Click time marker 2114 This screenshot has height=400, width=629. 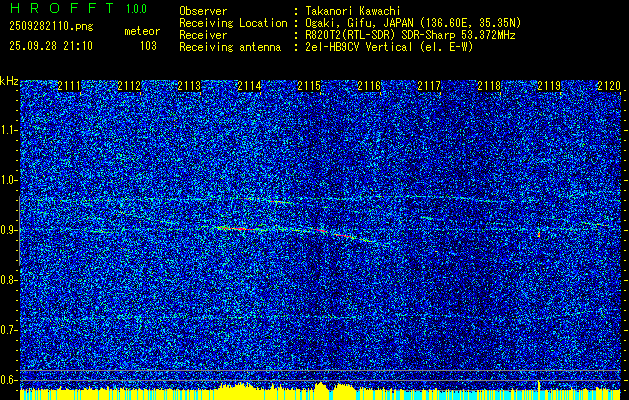click(249, 86)
